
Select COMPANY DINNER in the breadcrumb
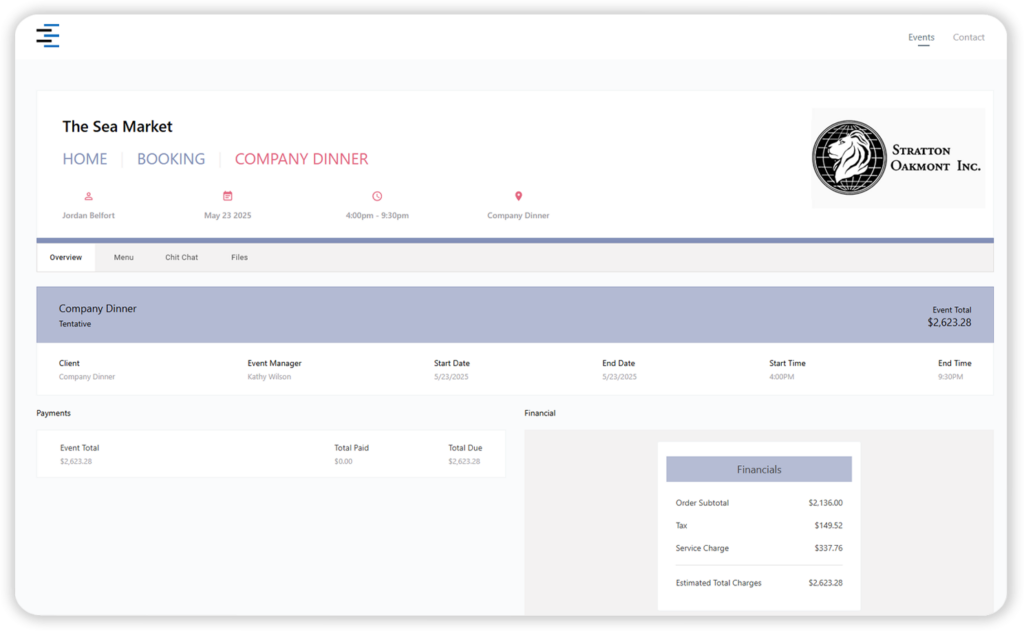(x=301, y=158)
